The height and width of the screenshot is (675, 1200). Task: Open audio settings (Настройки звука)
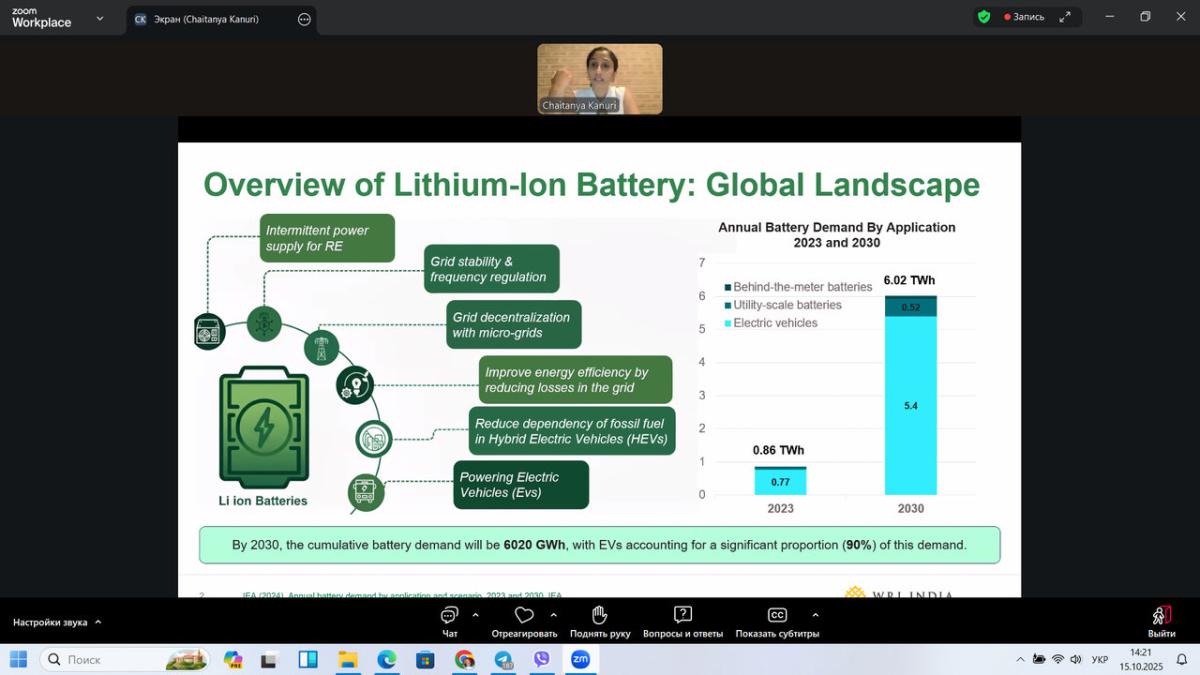click(x=56, y=622)
